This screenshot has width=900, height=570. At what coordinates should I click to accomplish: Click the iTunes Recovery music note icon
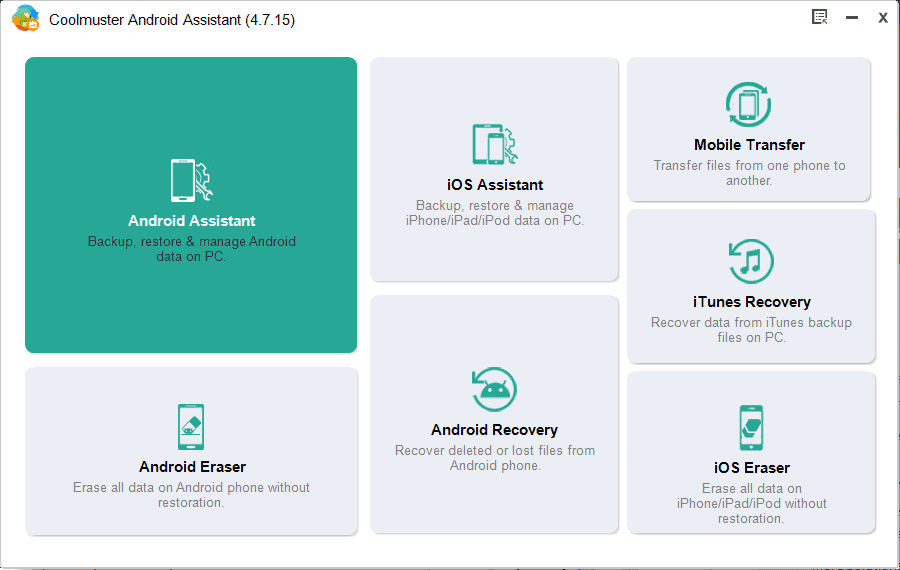(x=751, y=261)
